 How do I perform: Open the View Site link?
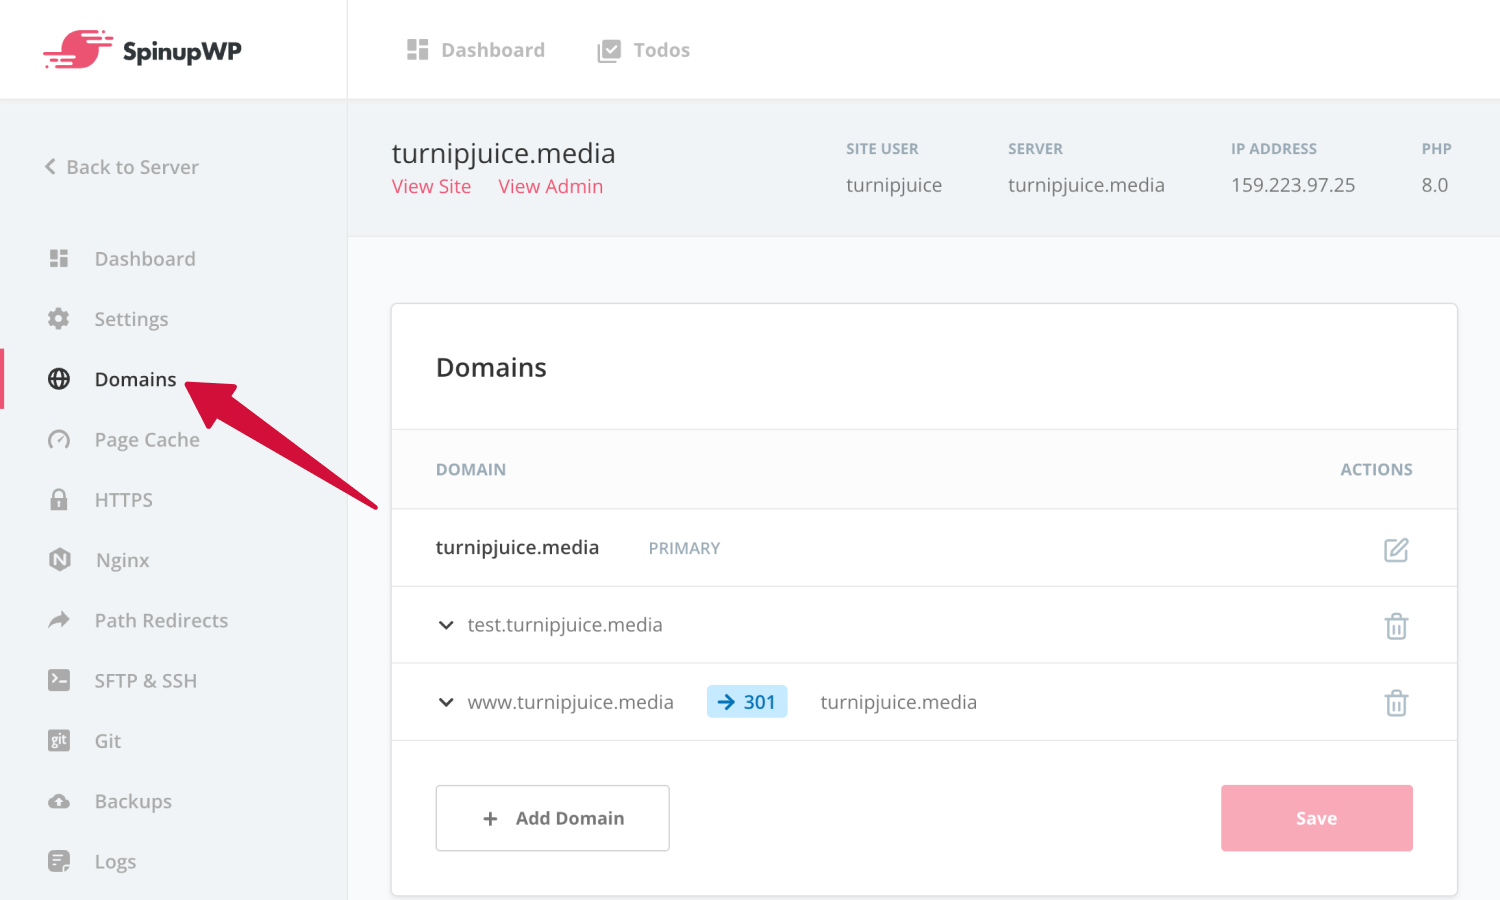[x=431, y=186]
